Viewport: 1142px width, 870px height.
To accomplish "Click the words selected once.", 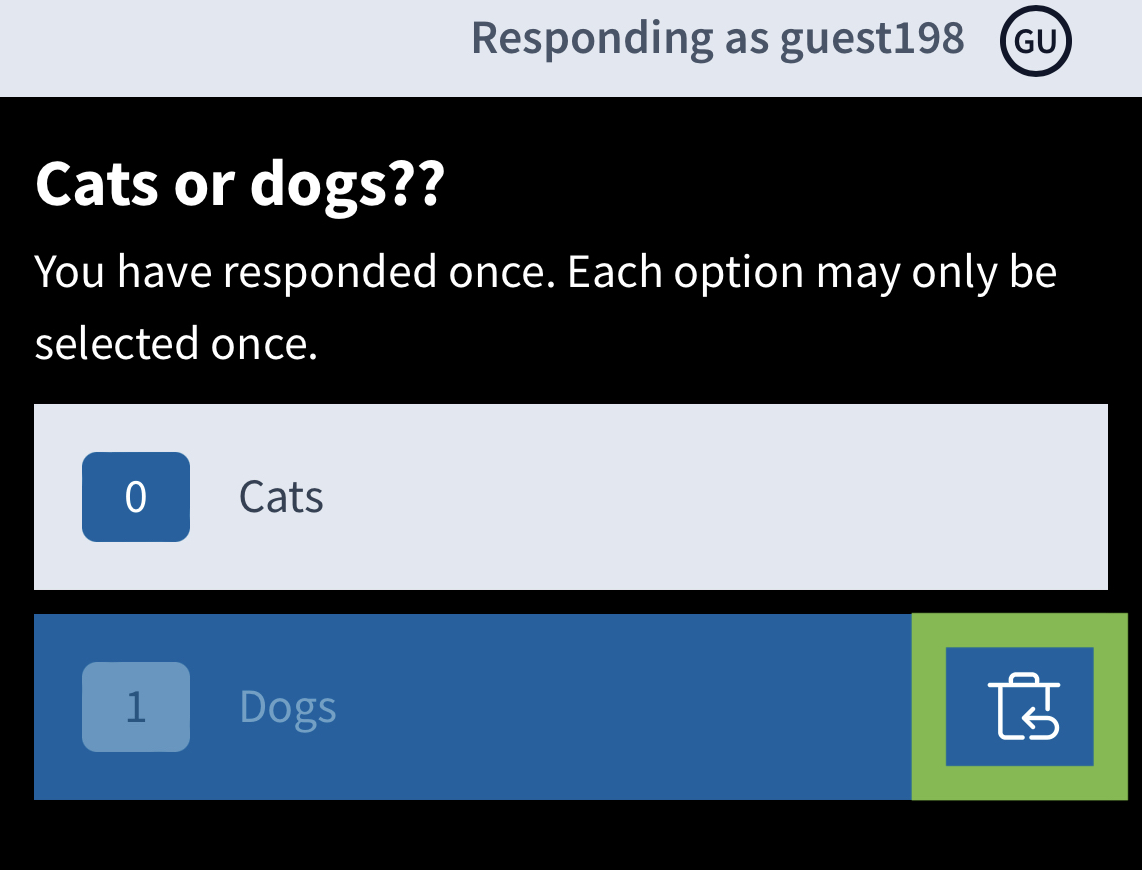I will (x=176, y=344).
